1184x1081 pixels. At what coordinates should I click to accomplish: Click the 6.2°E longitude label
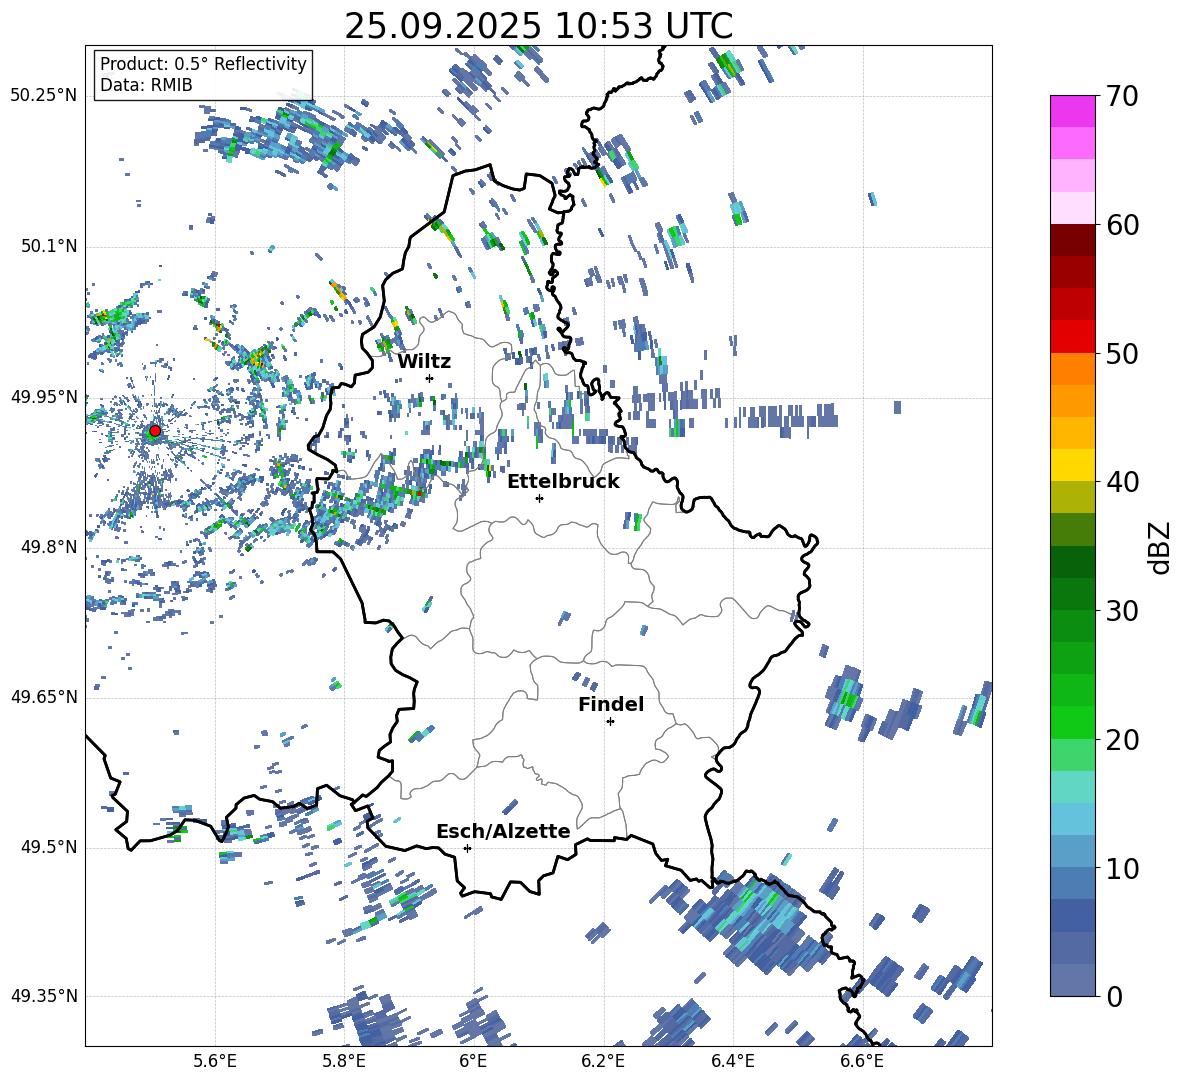tap(603, 1061)
